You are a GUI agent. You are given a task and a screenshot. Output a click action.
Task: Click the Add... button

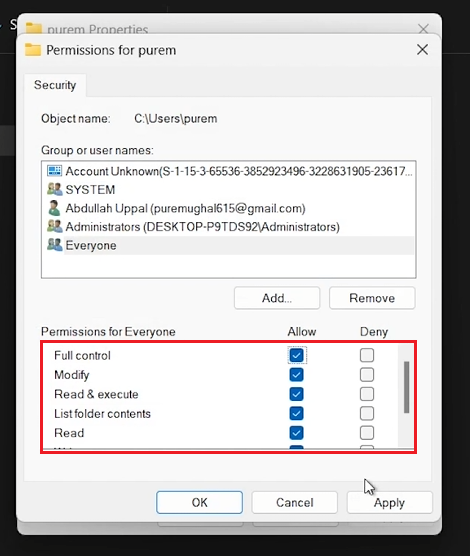(x=277, y=298)
